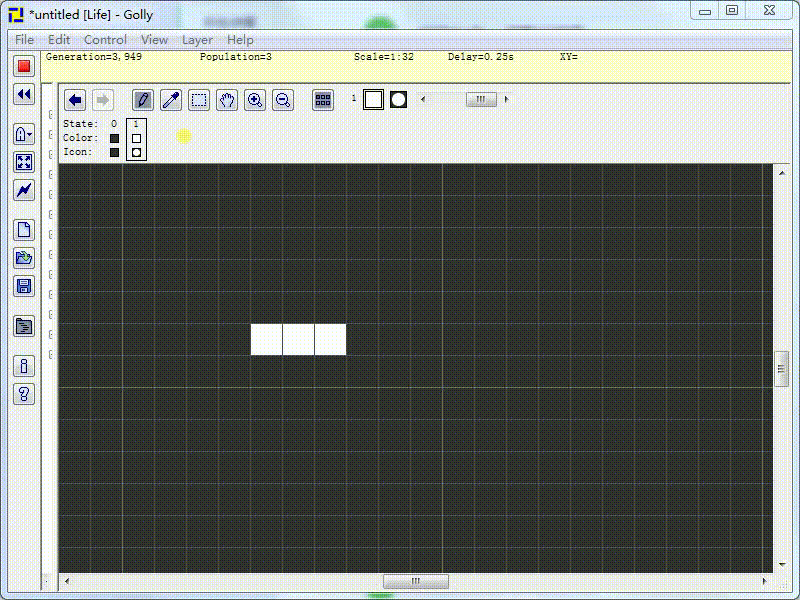Open the View menu
Screen dimensions: 800x600
click(154, 40)
